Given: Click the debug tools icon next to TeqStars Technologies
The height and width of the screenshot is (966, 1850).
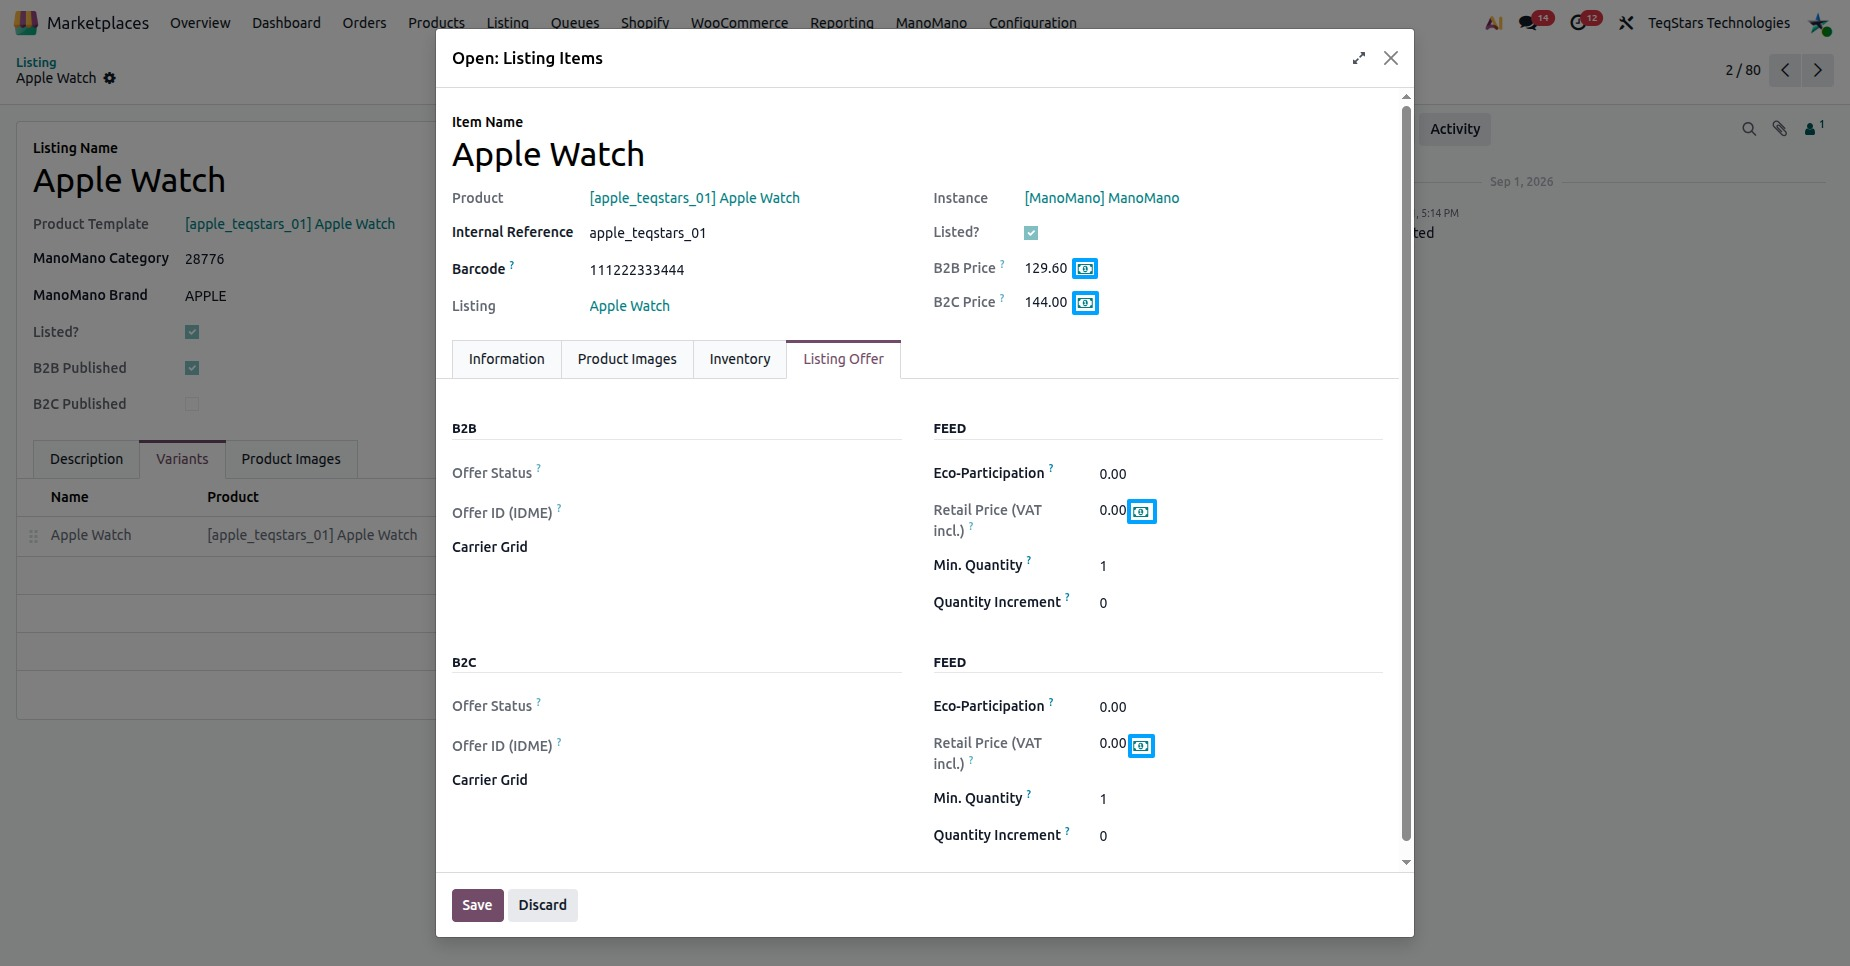Looking at the screenshot, I should point(1626,23).
